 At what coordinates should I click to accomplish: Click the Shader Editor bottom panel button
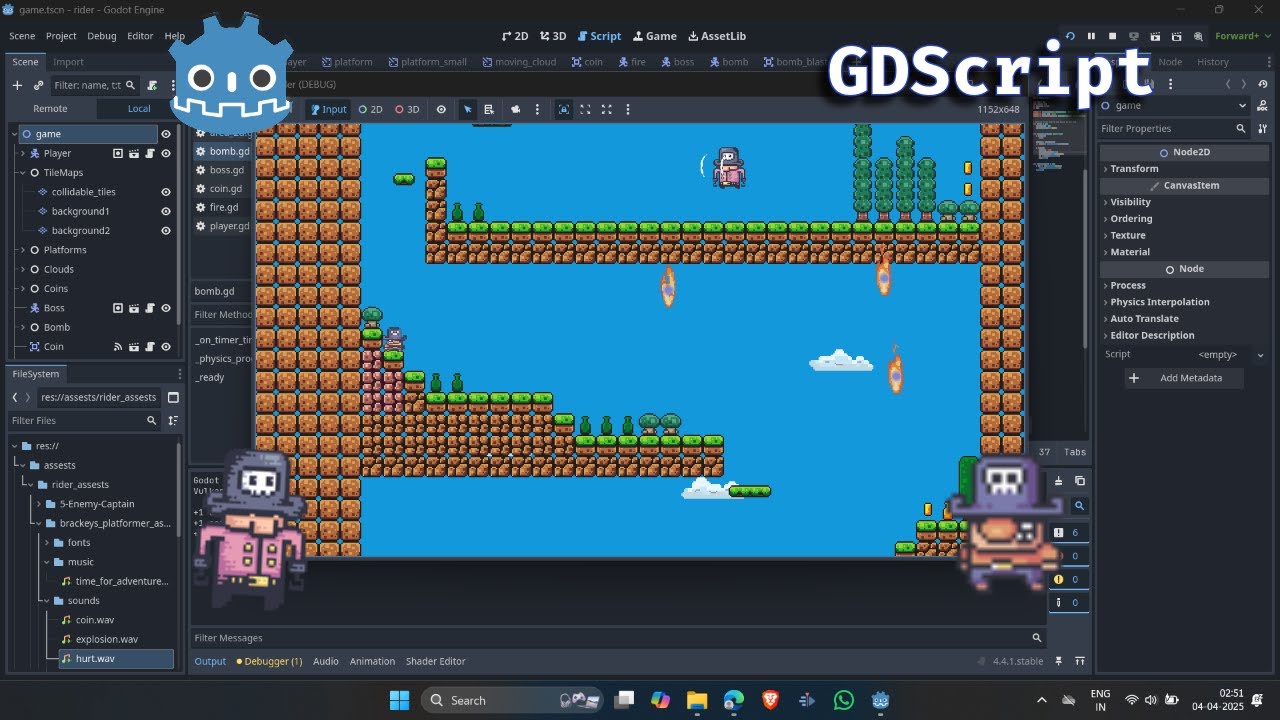[x=435, y=661]
